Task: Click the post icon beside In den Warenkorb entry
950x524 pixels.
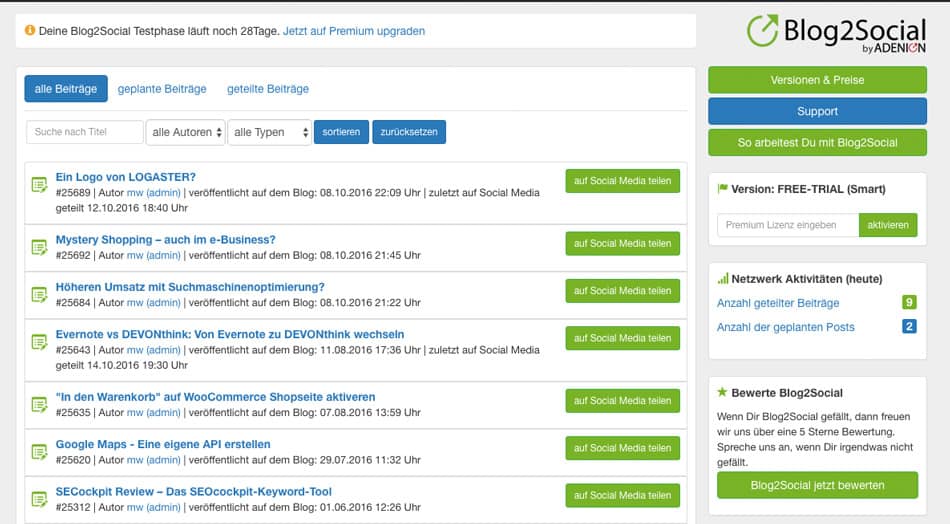Action: 39,404
